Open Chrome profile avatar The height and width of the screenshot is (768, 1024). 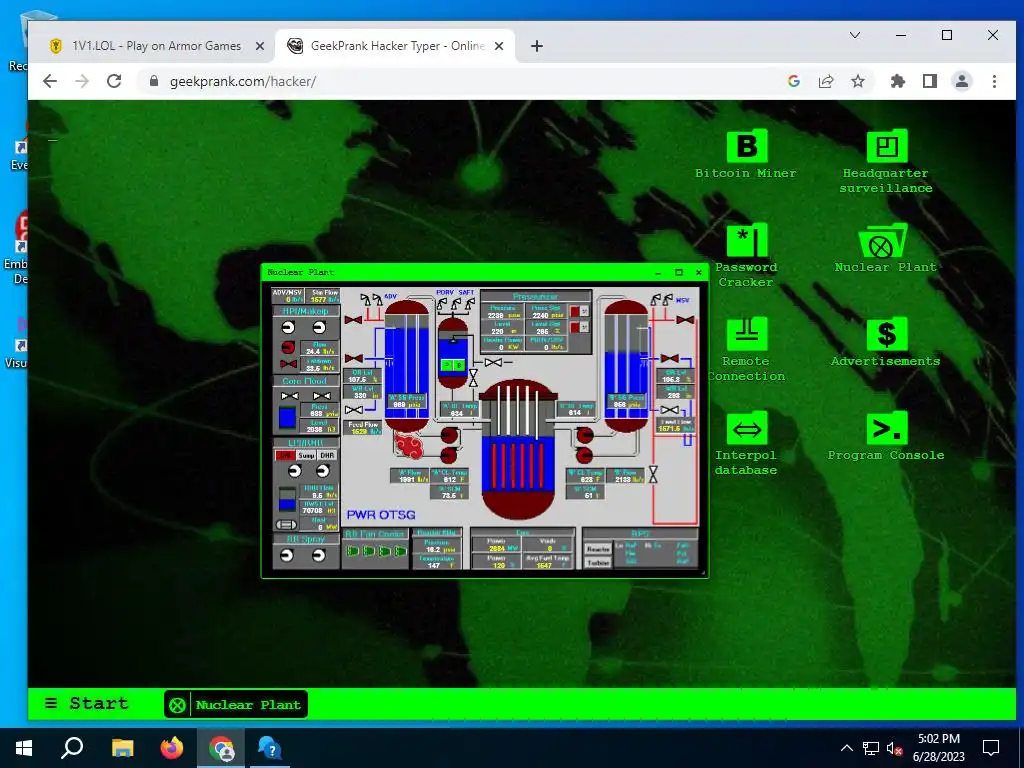click(962, 81)
